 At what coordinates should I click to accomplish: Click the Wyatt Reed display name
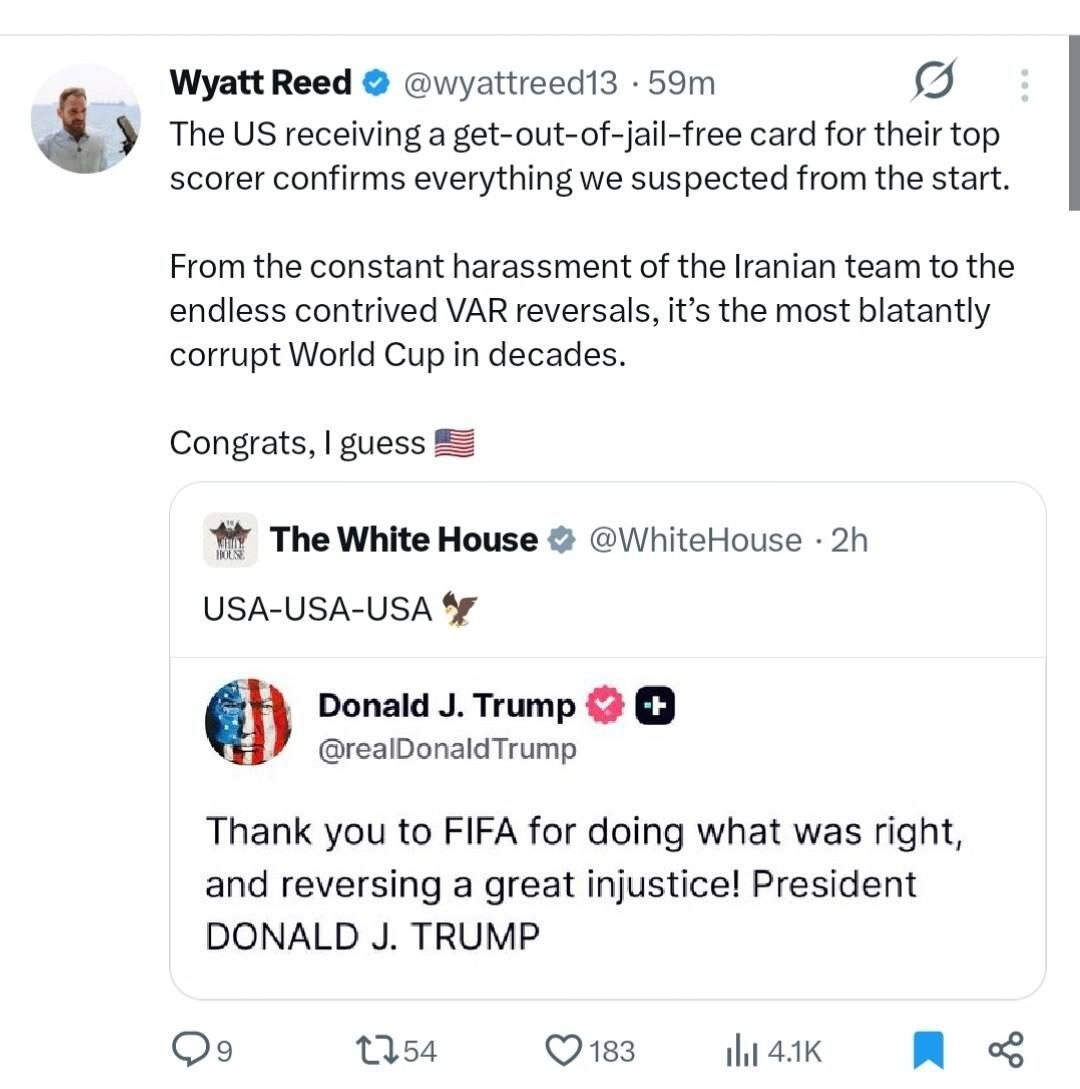click(x=260, y=83)
